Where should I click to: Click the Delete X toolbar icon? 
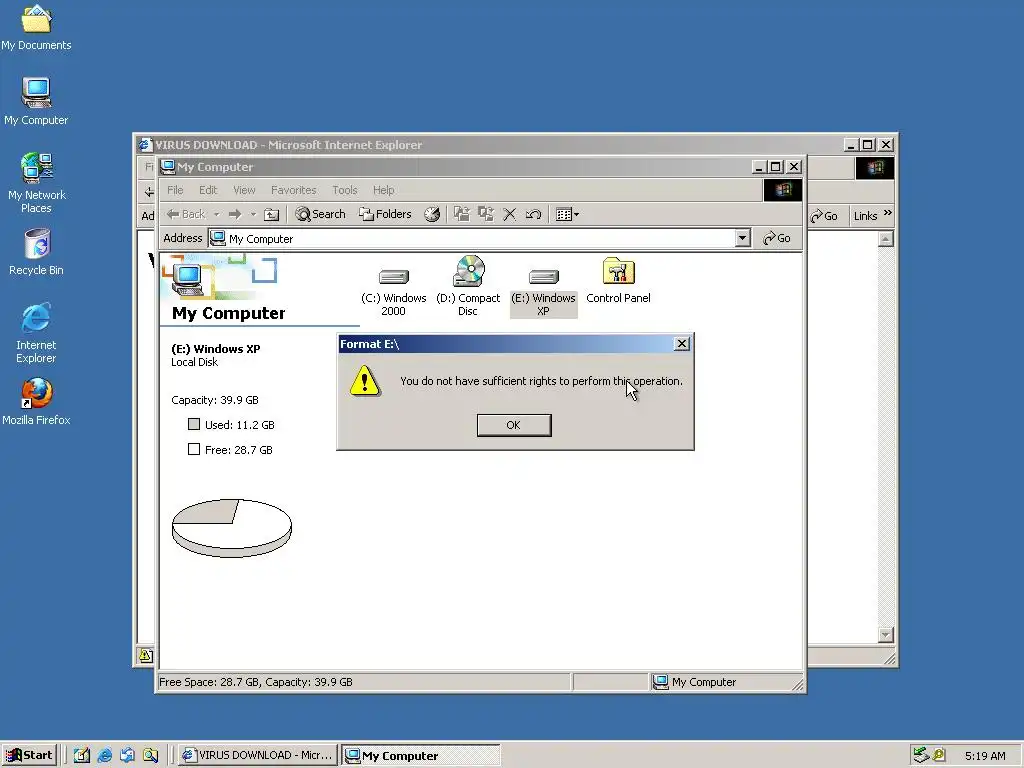pos(509,214)
